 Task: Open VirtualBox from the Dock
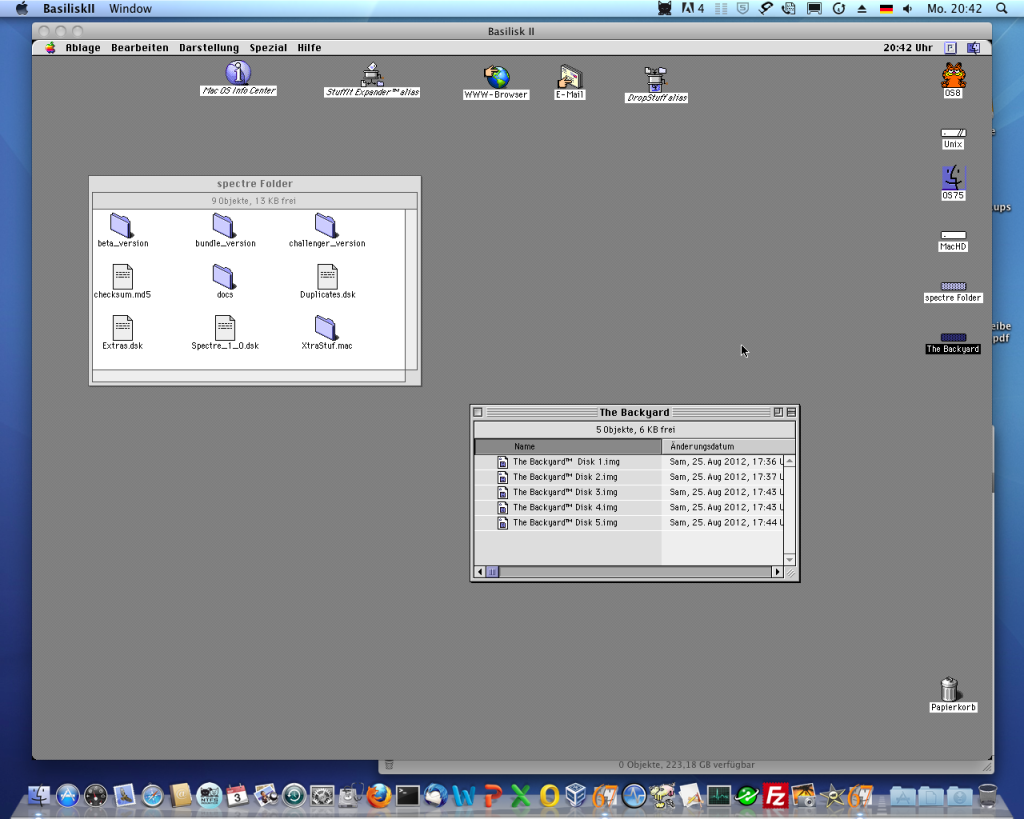[x=576, y=795]
